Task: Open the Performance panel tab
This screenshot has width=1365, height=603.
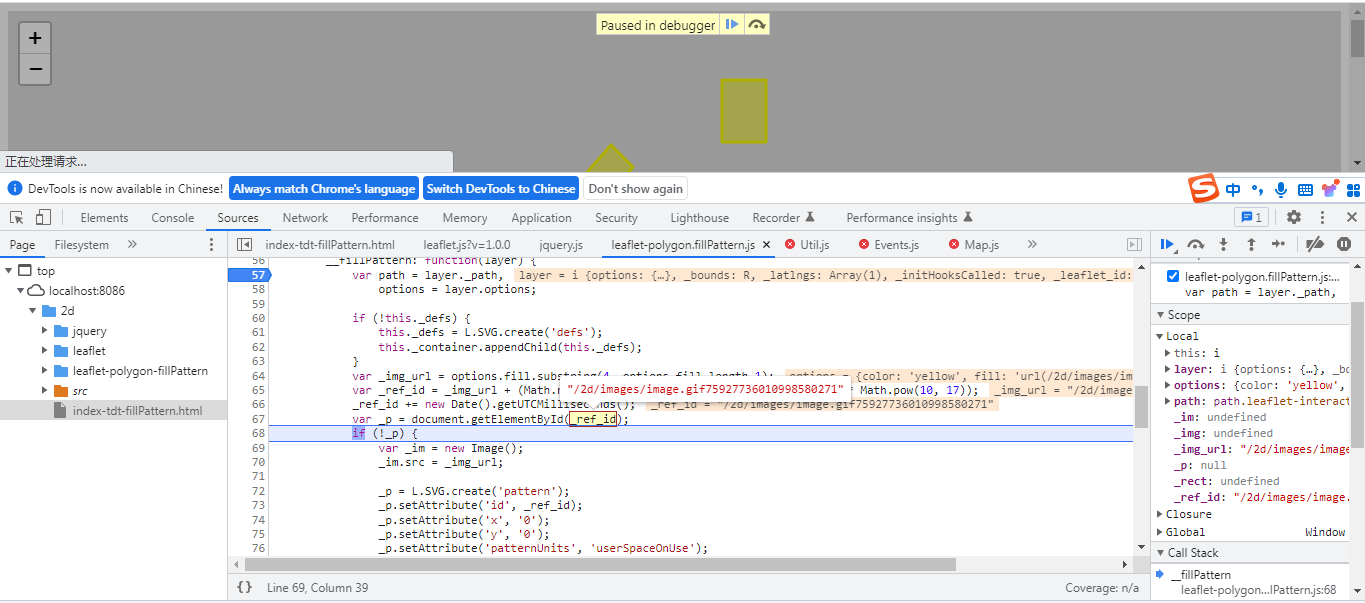Action: [x=385, y=217]
